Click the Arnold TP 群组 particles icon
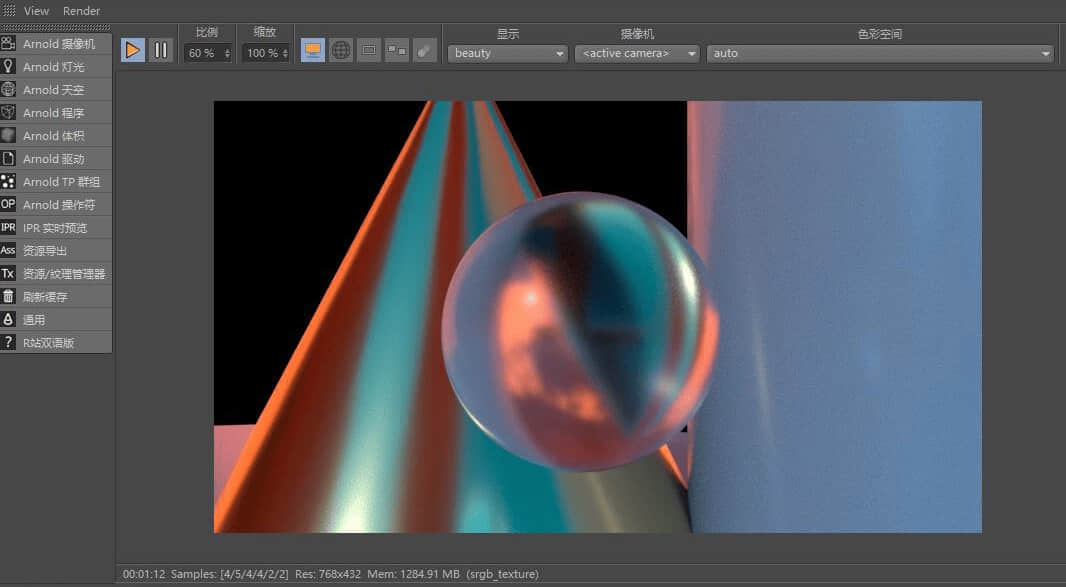 click(x=9, y=182)
